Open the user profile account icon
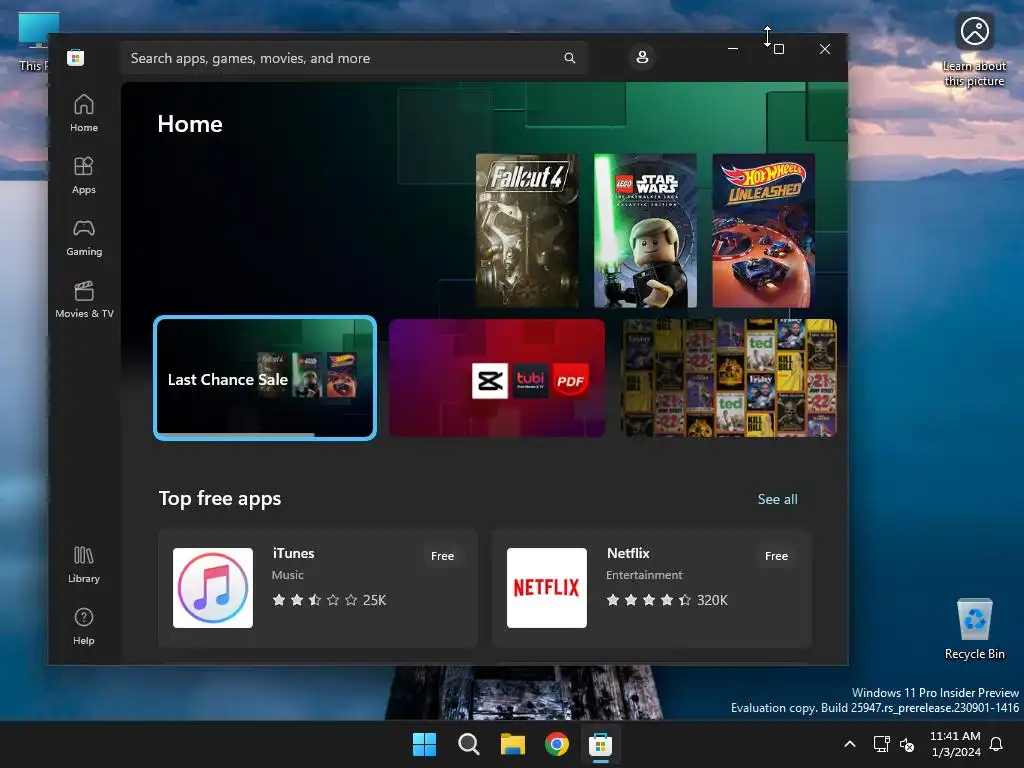 (x=642, y=57)
